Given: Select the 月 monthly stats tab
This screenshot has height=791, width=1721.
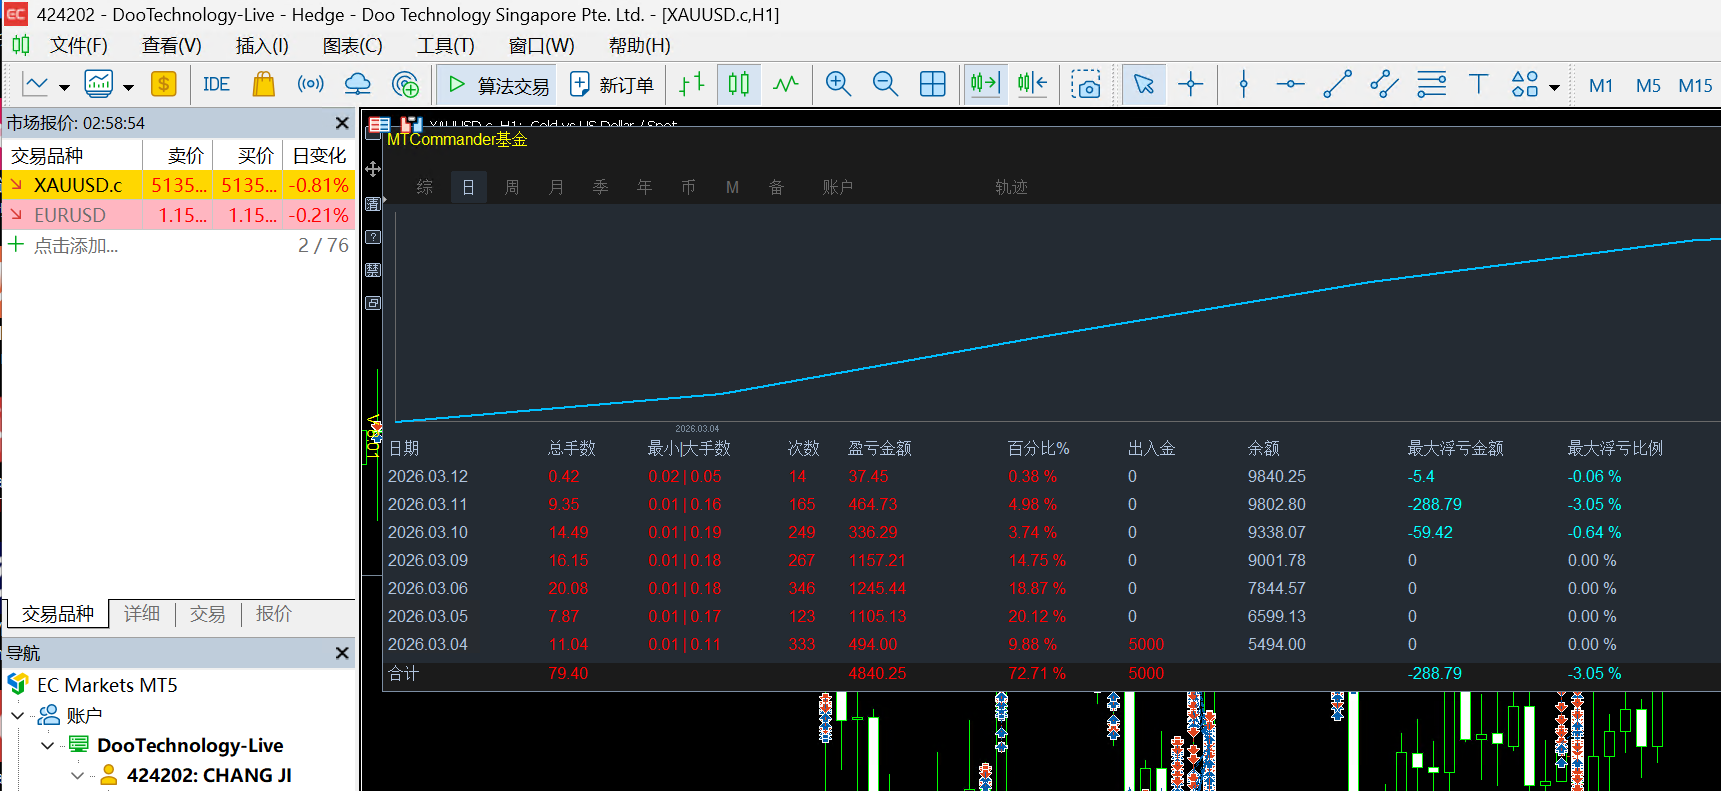Looking at the screenshot, I should pyautogui.click(x=556, y=187).
